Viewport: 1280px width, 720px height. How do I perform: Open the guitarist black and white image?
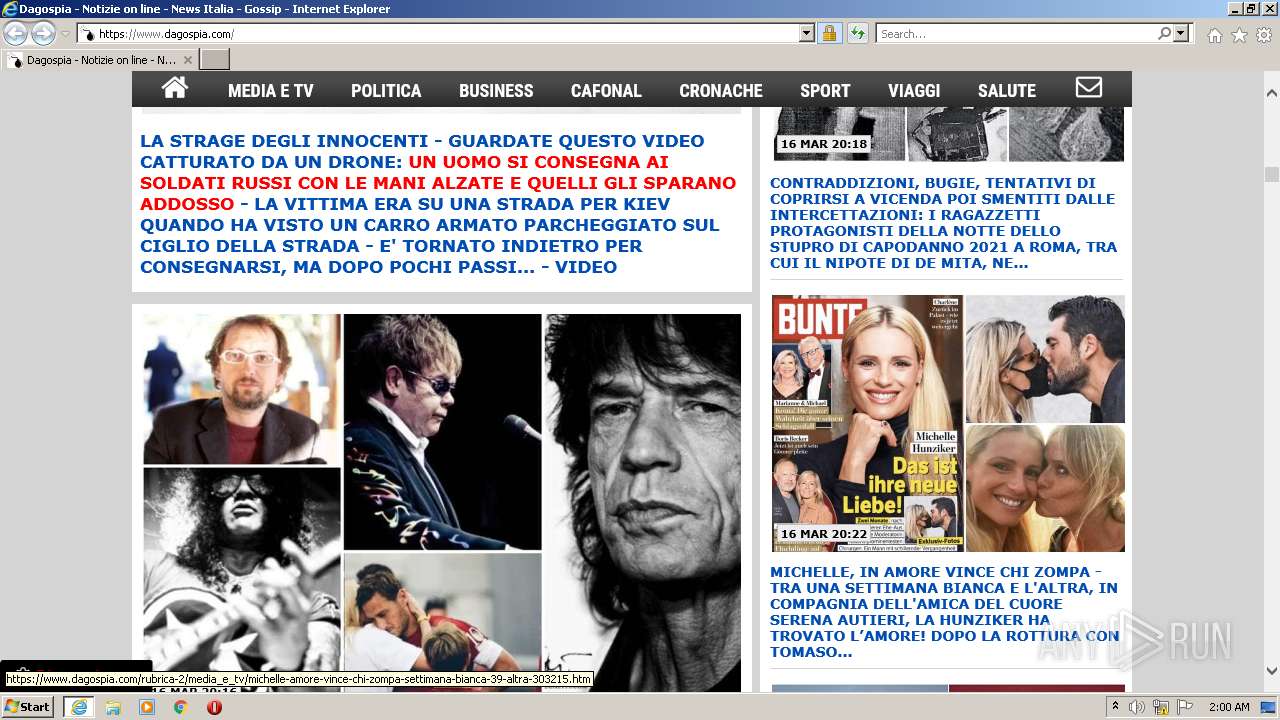(x=242, y=579)
